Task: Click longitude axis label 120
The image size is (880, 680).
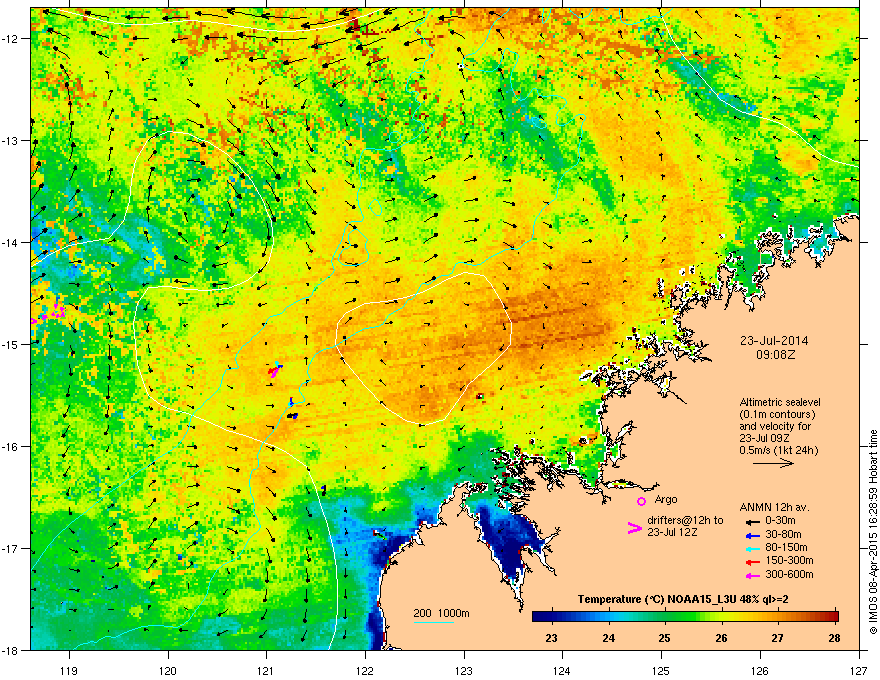Action: [168, 670]
